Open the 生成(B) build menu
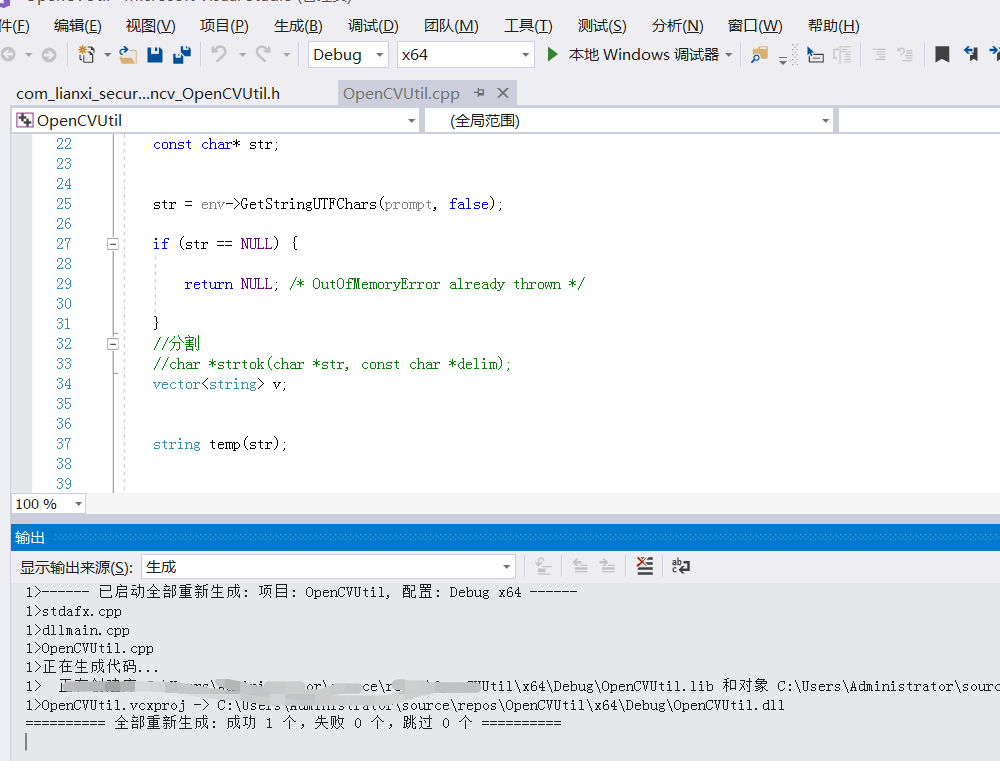 click(x=298, y=26)
